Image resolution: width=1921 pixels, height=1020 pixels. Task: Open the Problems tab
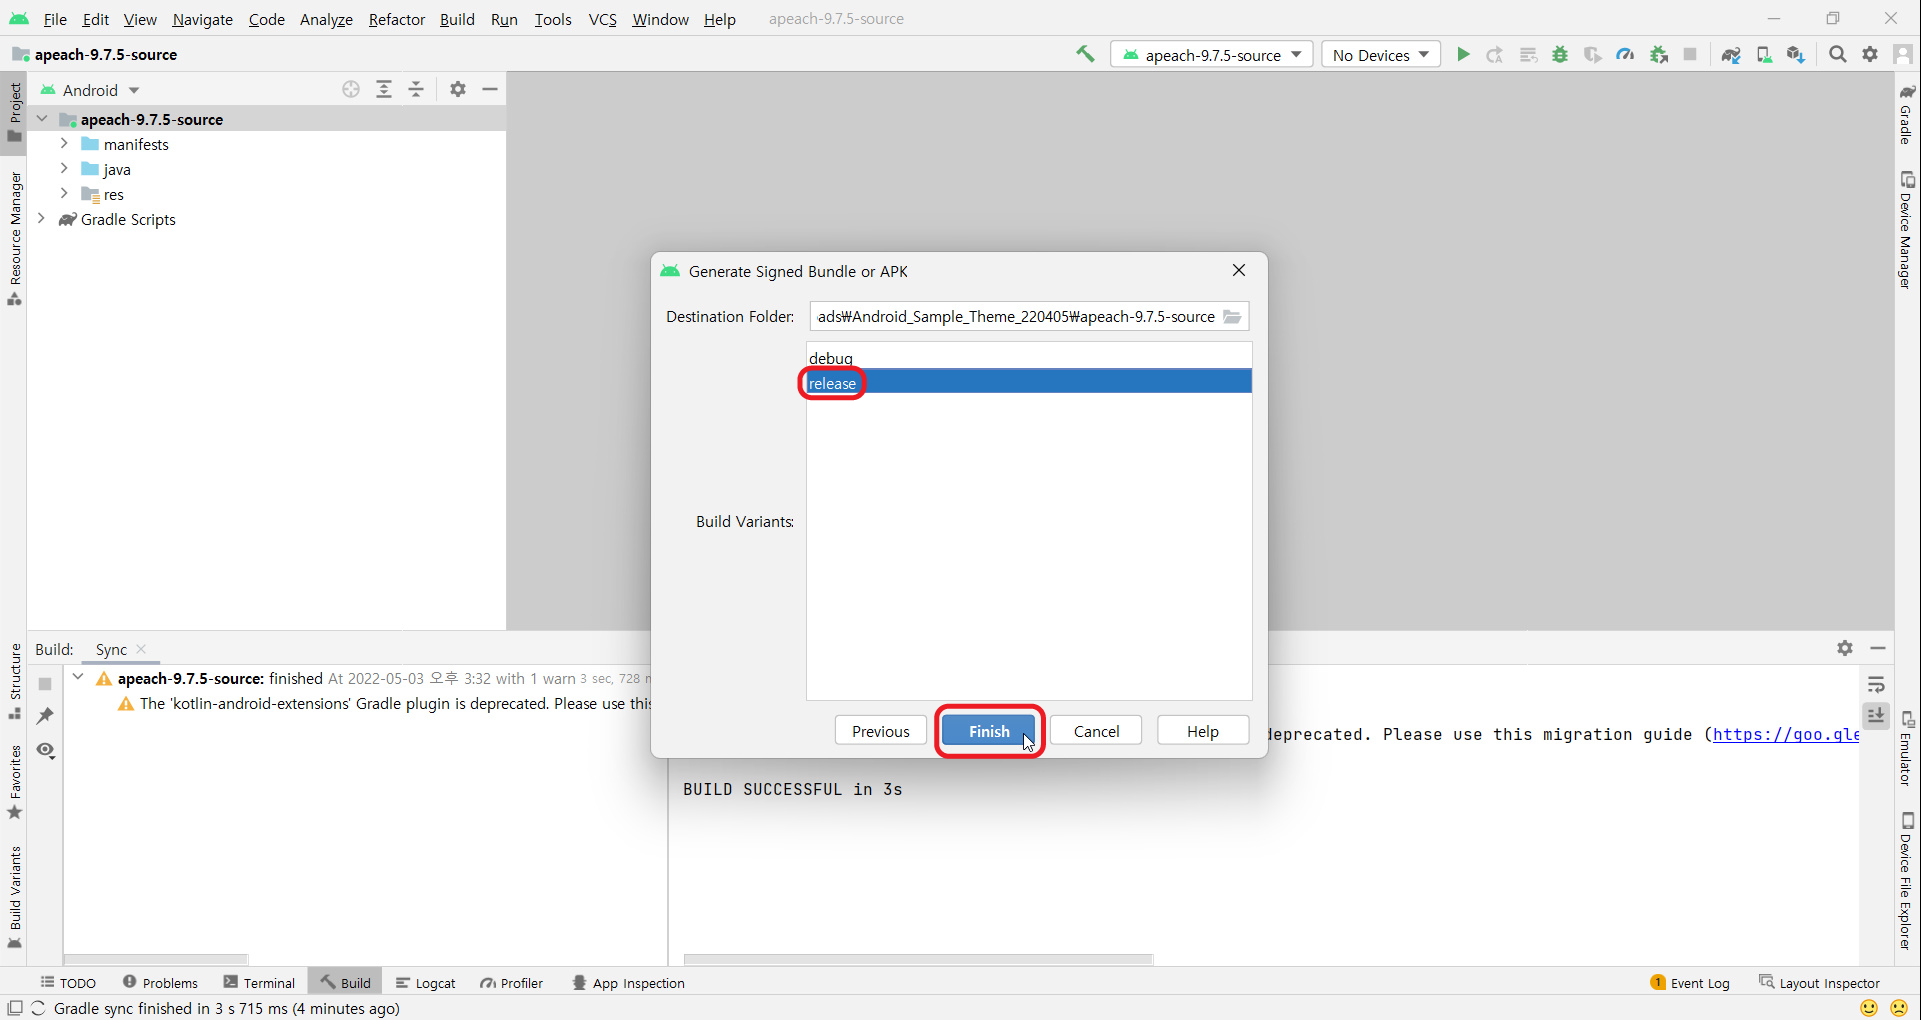point(160,983)
